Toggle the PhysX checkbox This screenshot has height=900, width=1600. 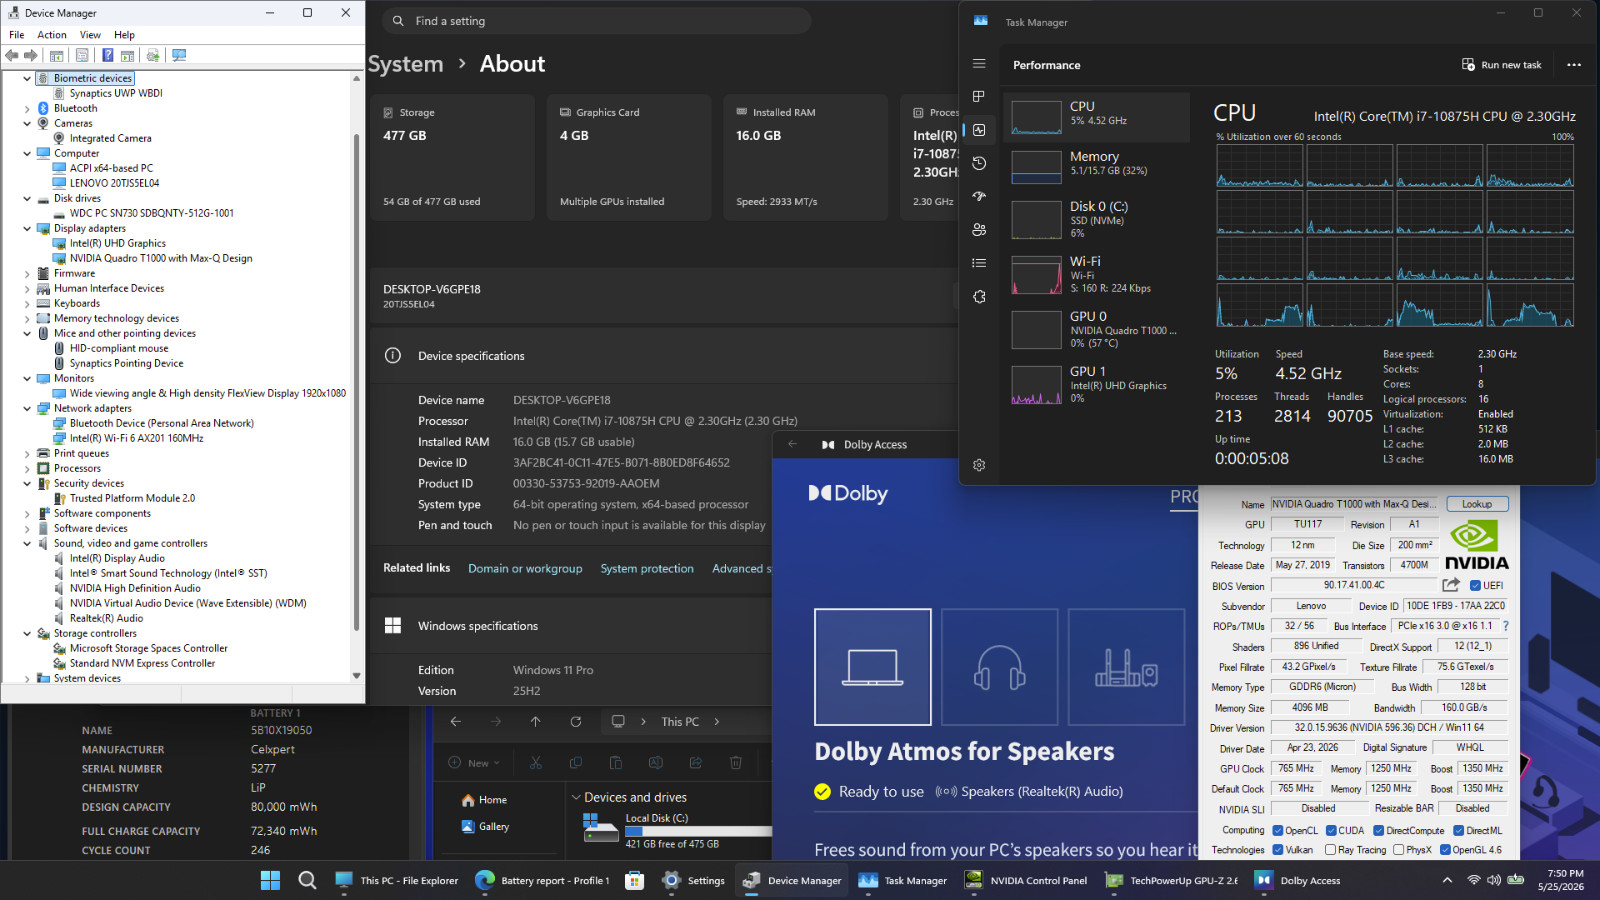pos(1398,850)
